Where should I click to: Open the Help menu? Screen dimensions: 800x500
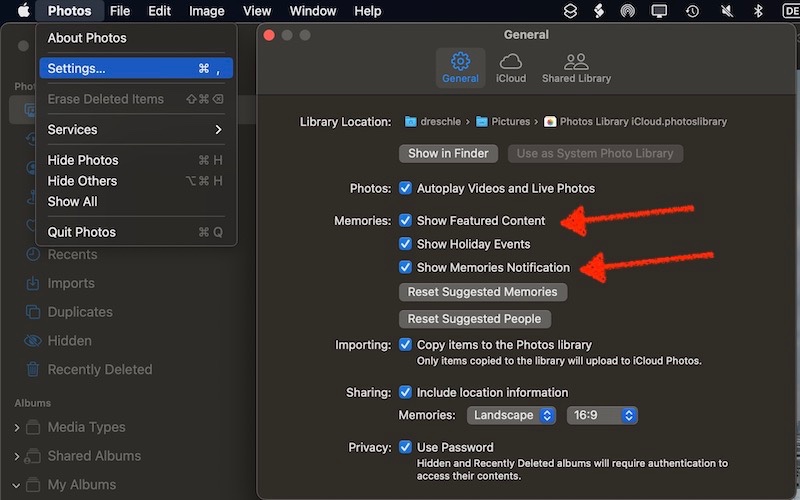pyautogui.click(x=368, y=11)
